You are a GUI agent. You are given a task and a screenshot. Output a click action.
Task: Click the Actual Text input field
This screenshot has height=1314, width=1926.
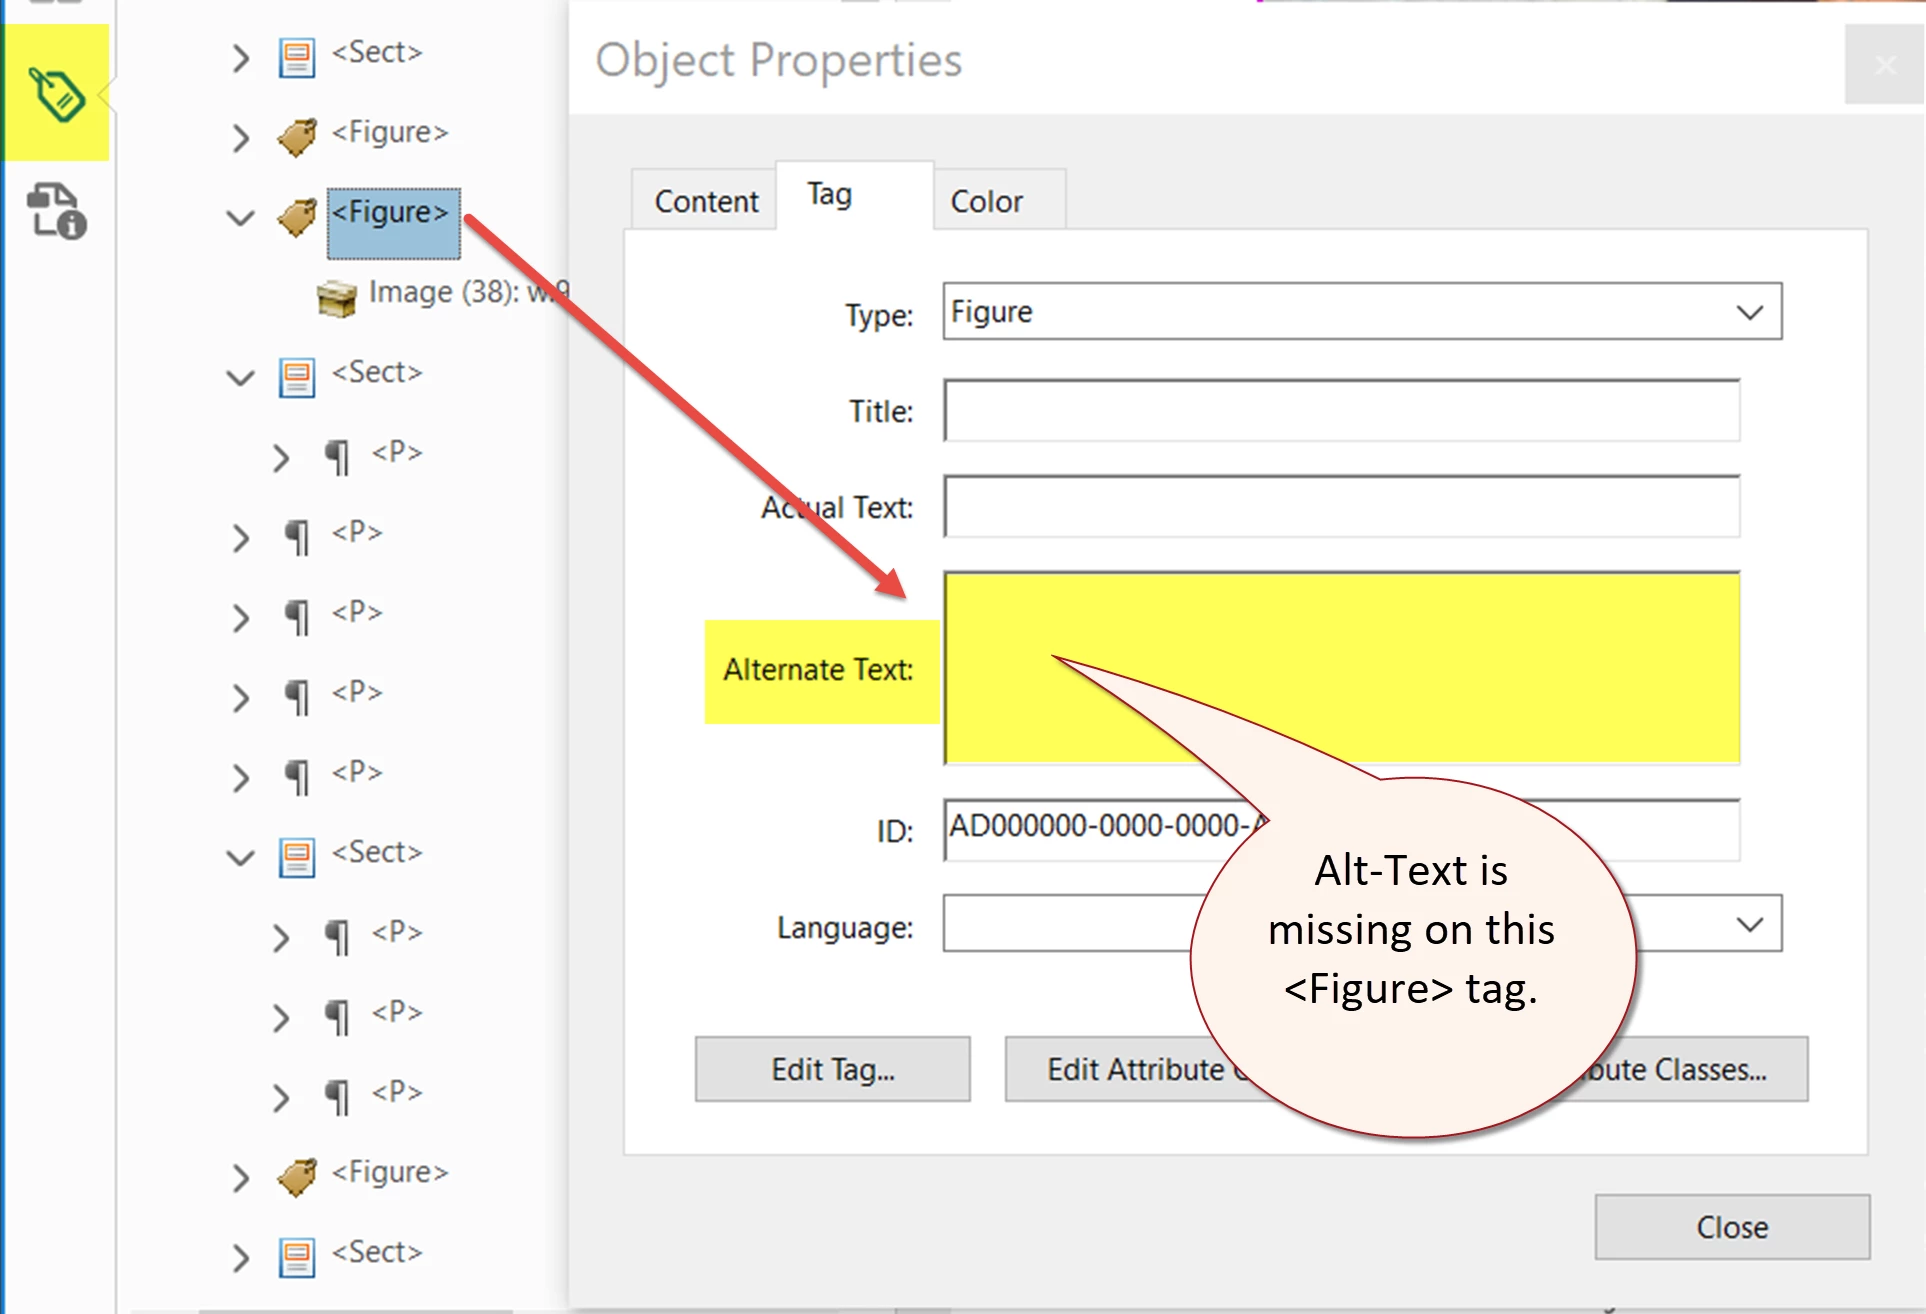[x=1340, y=507]
